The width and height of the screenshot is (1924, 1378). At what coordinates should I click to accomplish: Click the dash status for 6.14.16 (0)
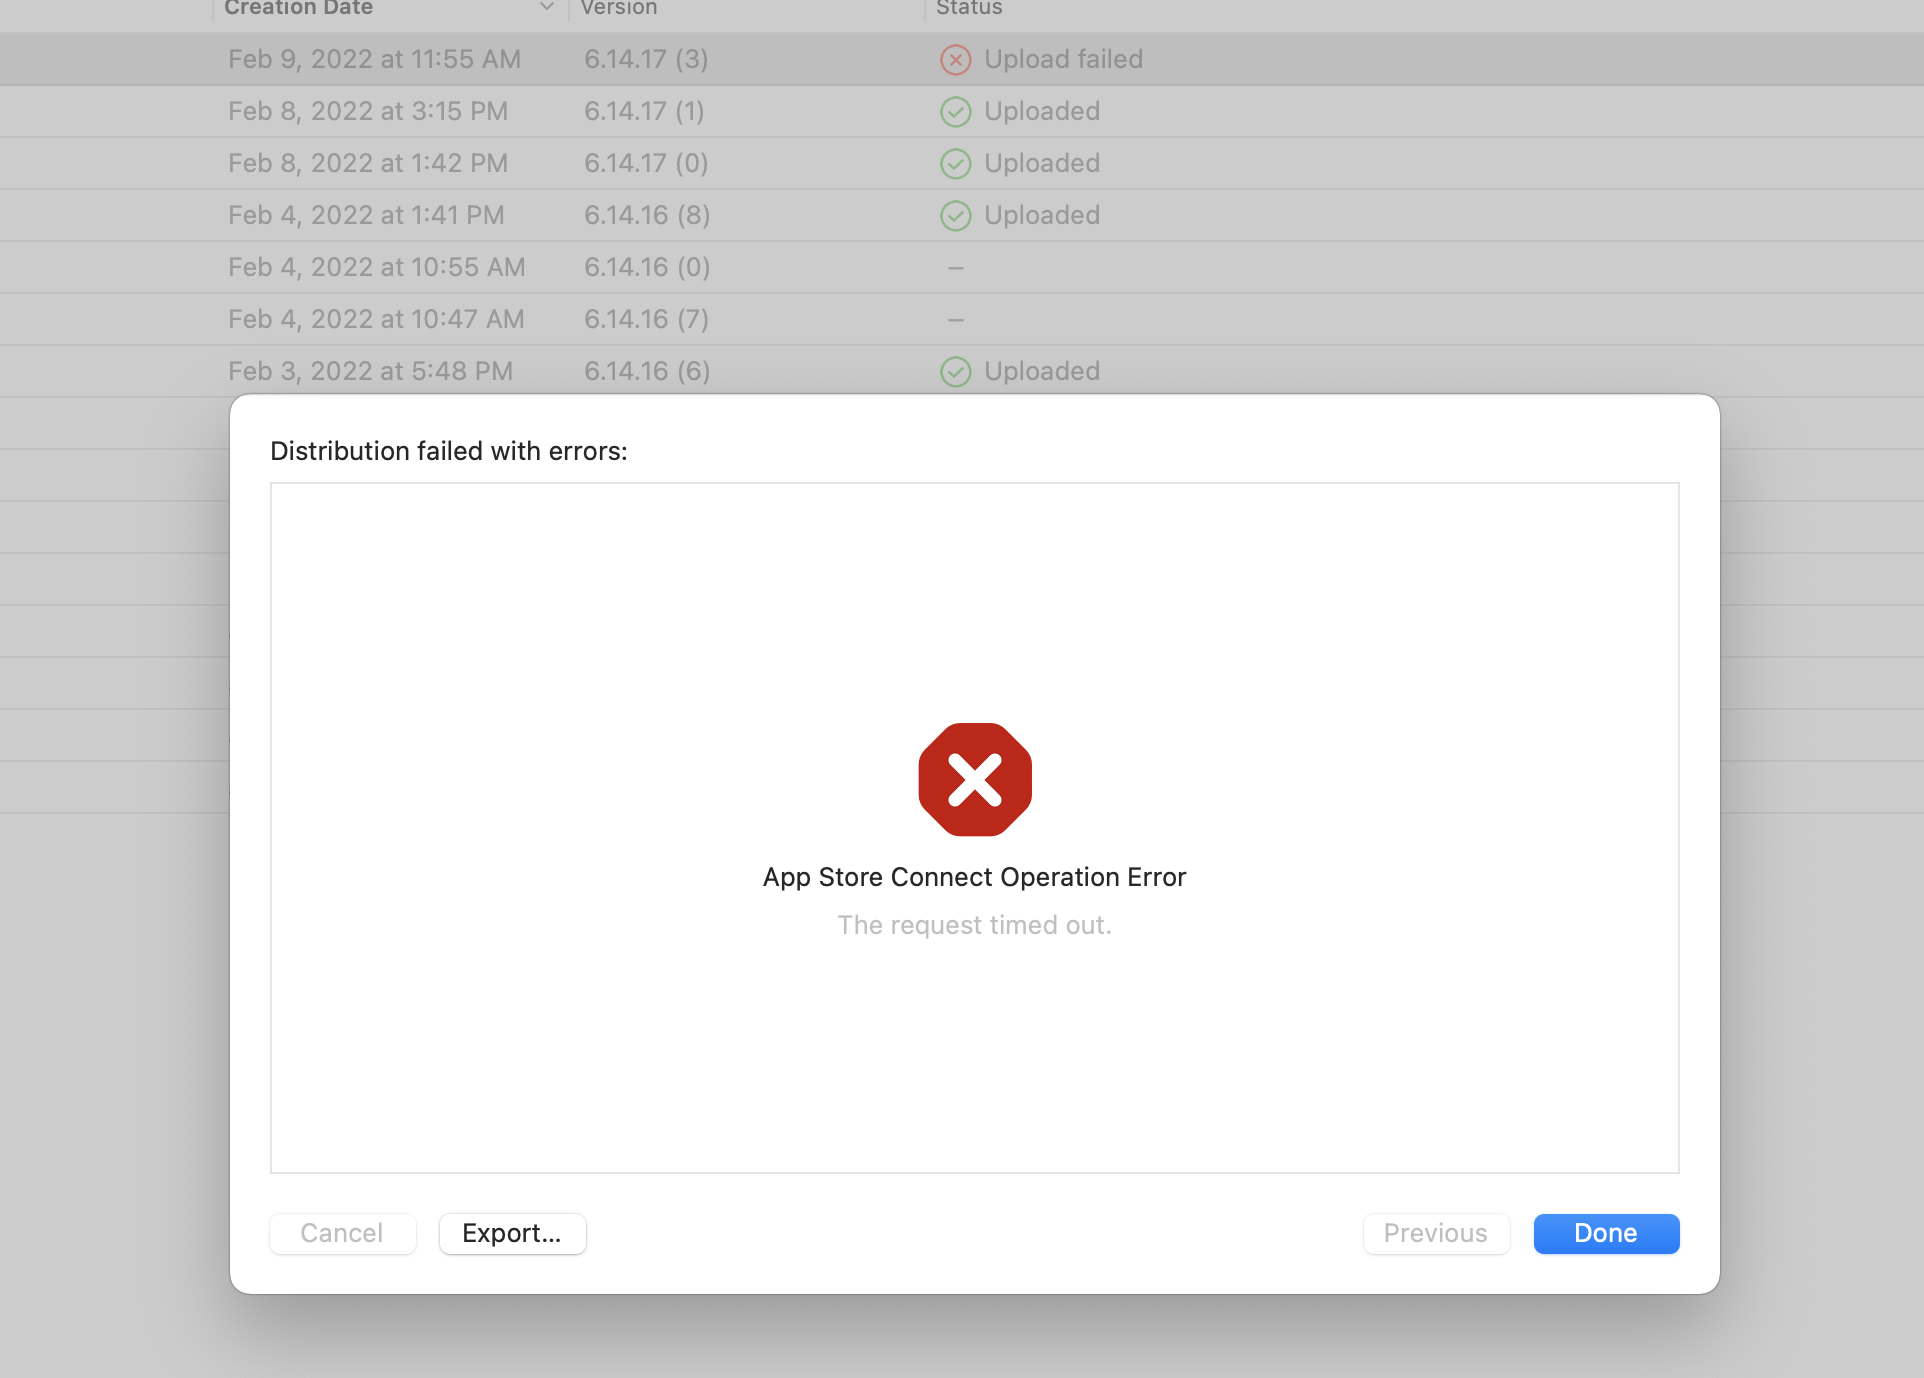pos(956,268)
